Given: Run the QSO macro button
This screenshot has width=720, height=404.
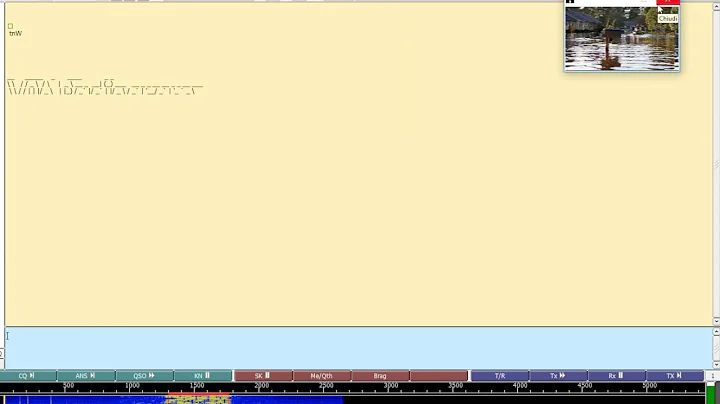Looking at the screenshot, I should tap(144, 376).
